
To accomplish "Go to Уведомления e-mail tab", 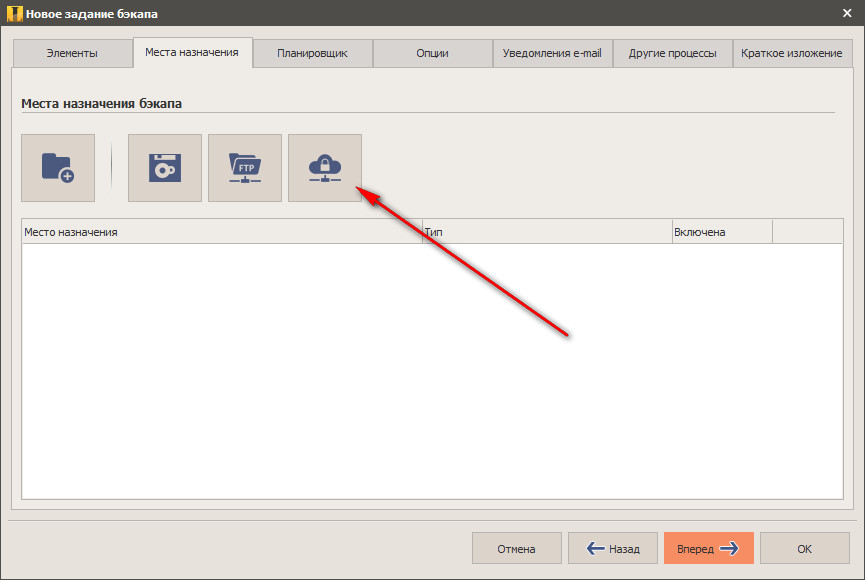I will [x=552, y=54].
